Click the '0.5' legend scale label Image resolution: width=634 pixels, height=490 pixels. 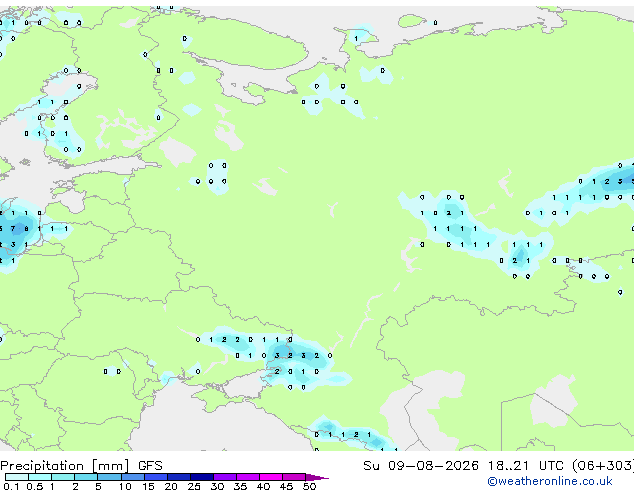34,486
